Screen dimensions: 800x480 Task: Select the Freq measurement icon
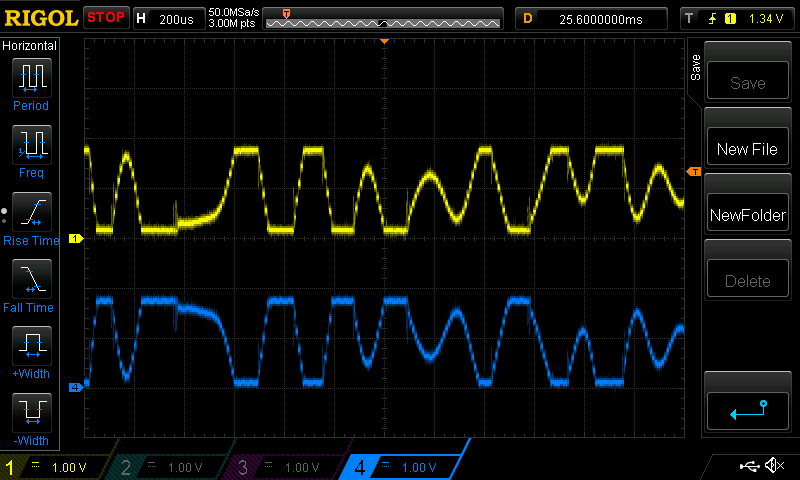coord(32,144)
